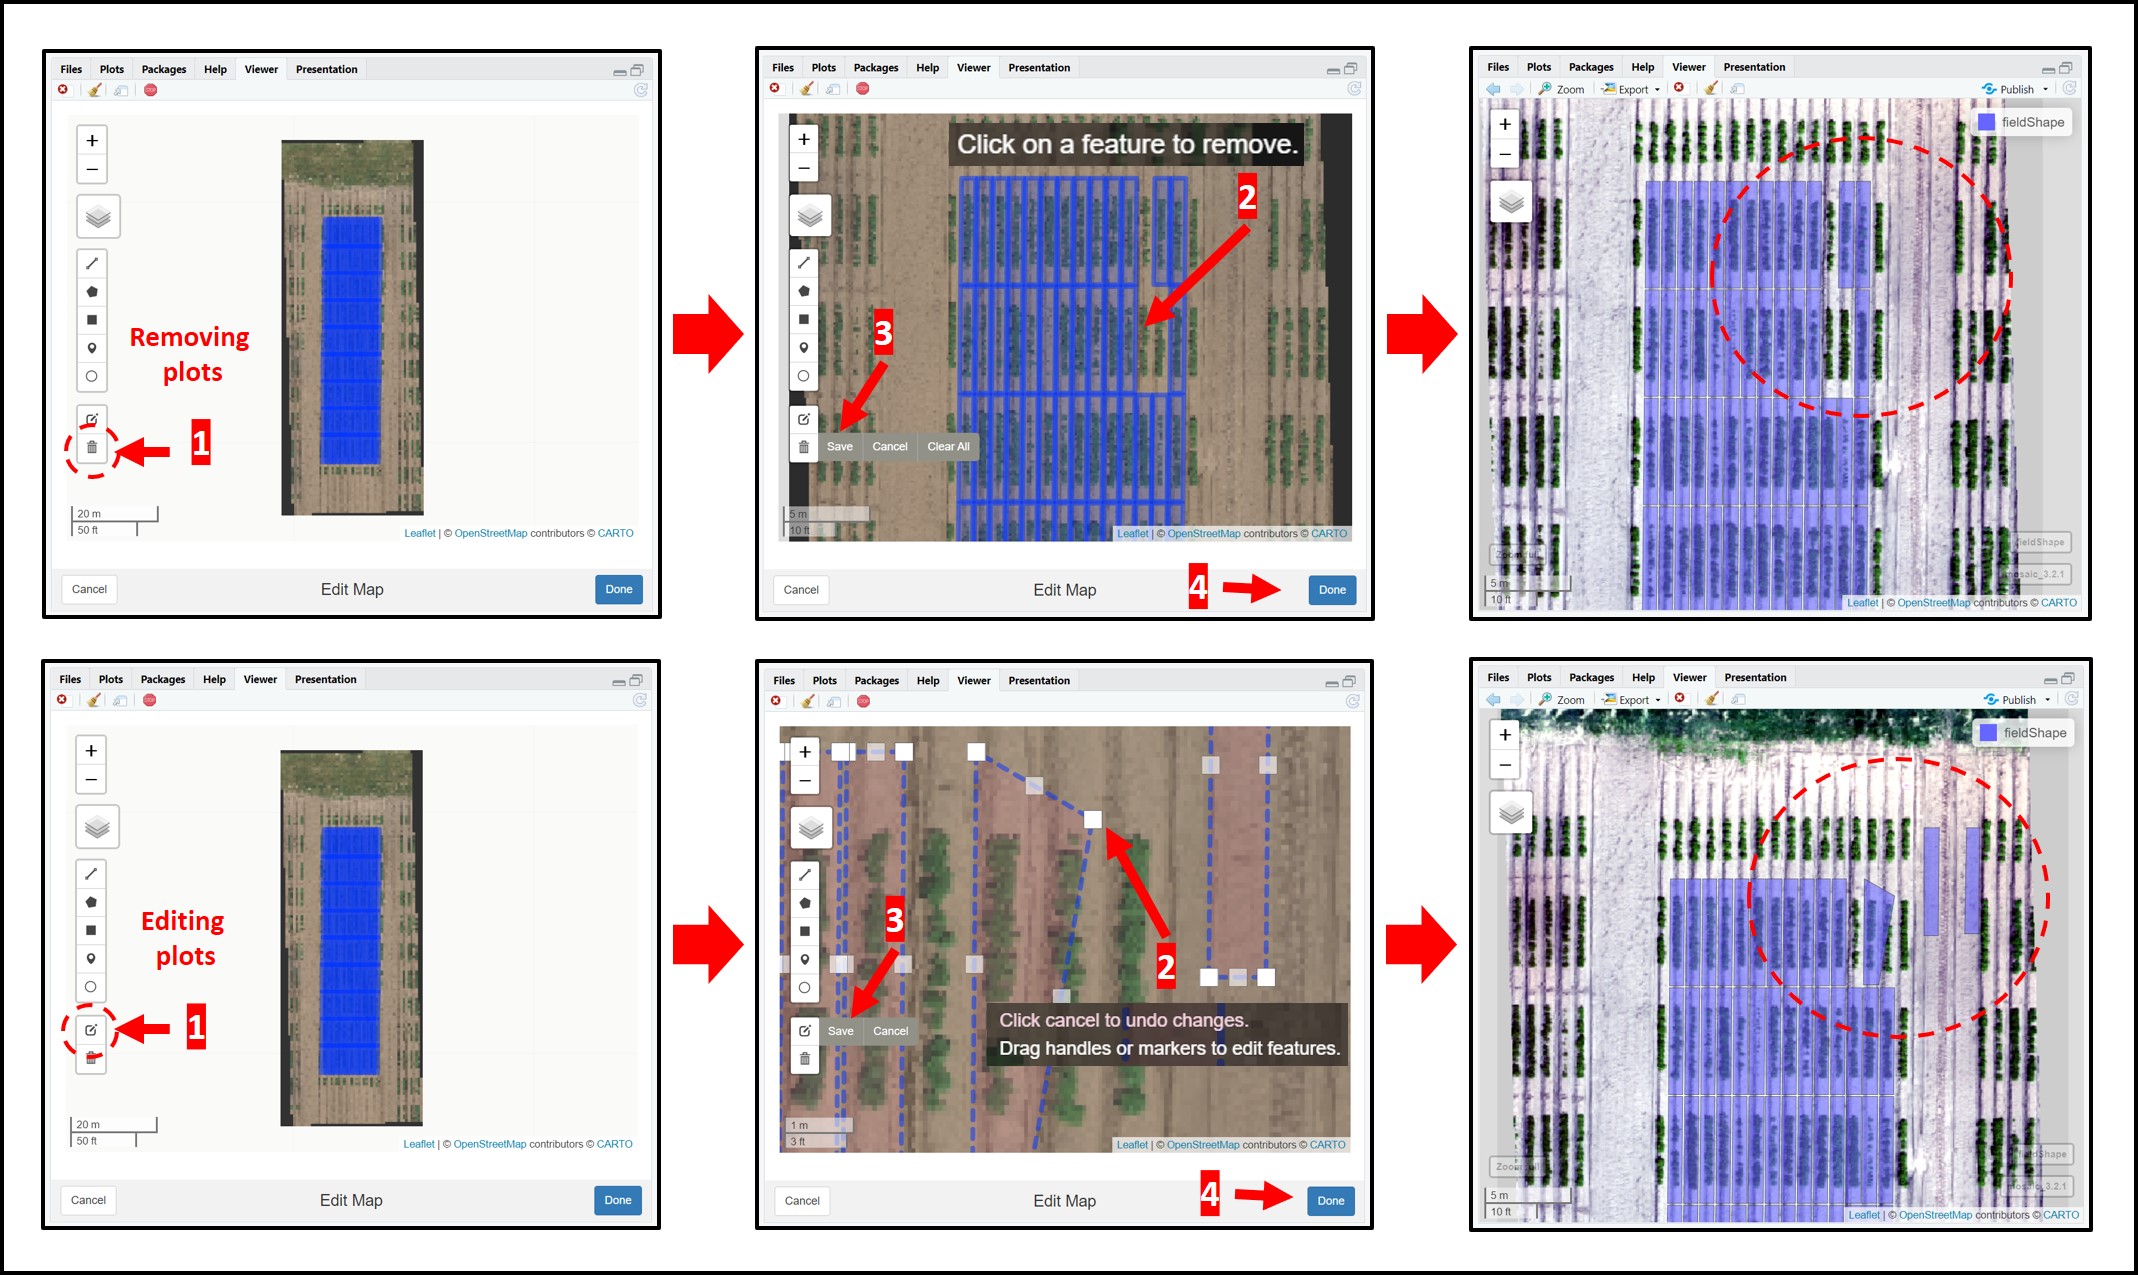The width and height of the screenshot is (2138, 1275).
Task: Click Save next to Cancel and Clear All
Action: pos(840,447)
